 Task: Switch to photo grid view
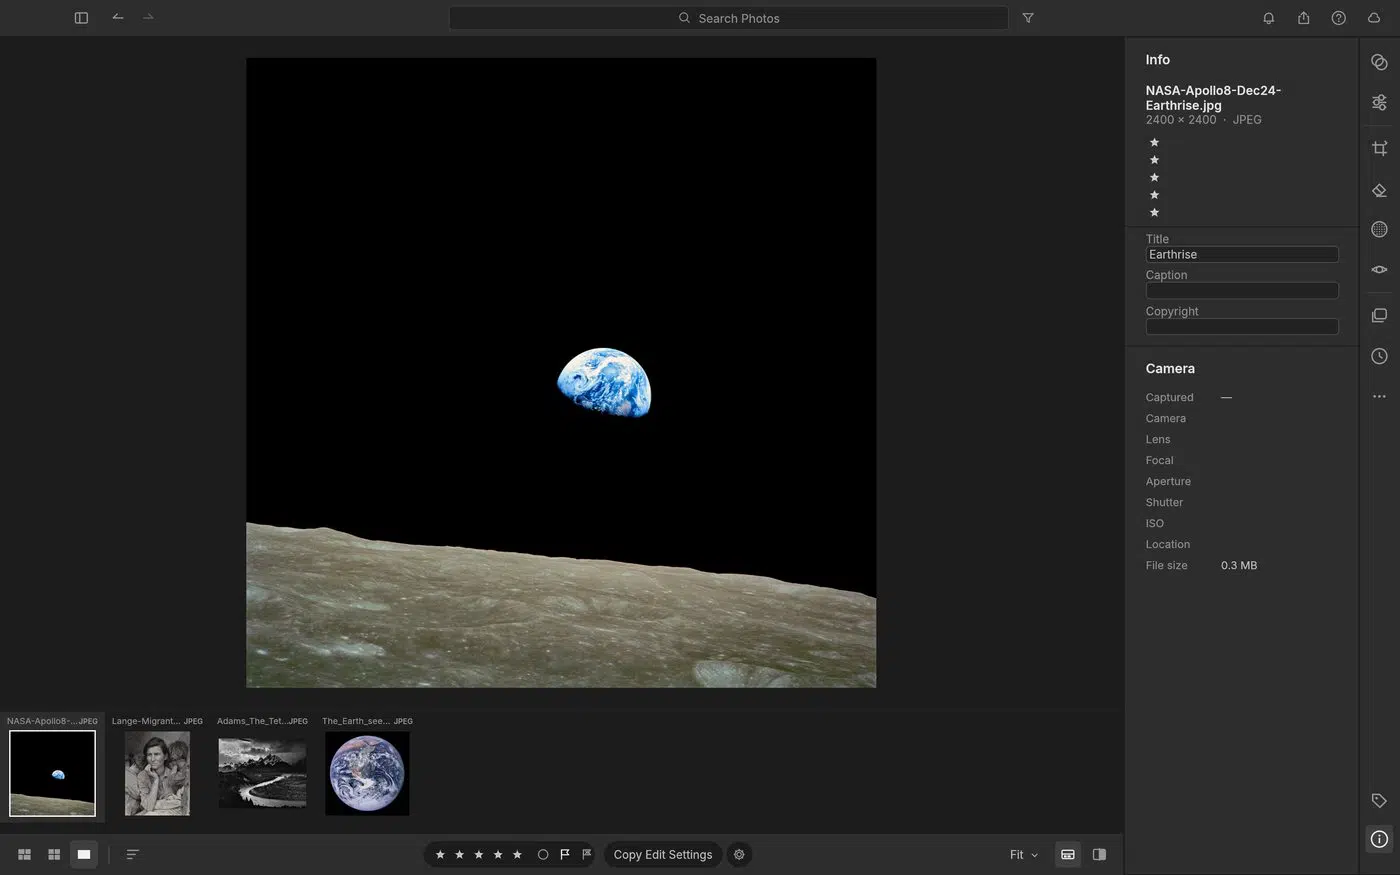point(24,854)
